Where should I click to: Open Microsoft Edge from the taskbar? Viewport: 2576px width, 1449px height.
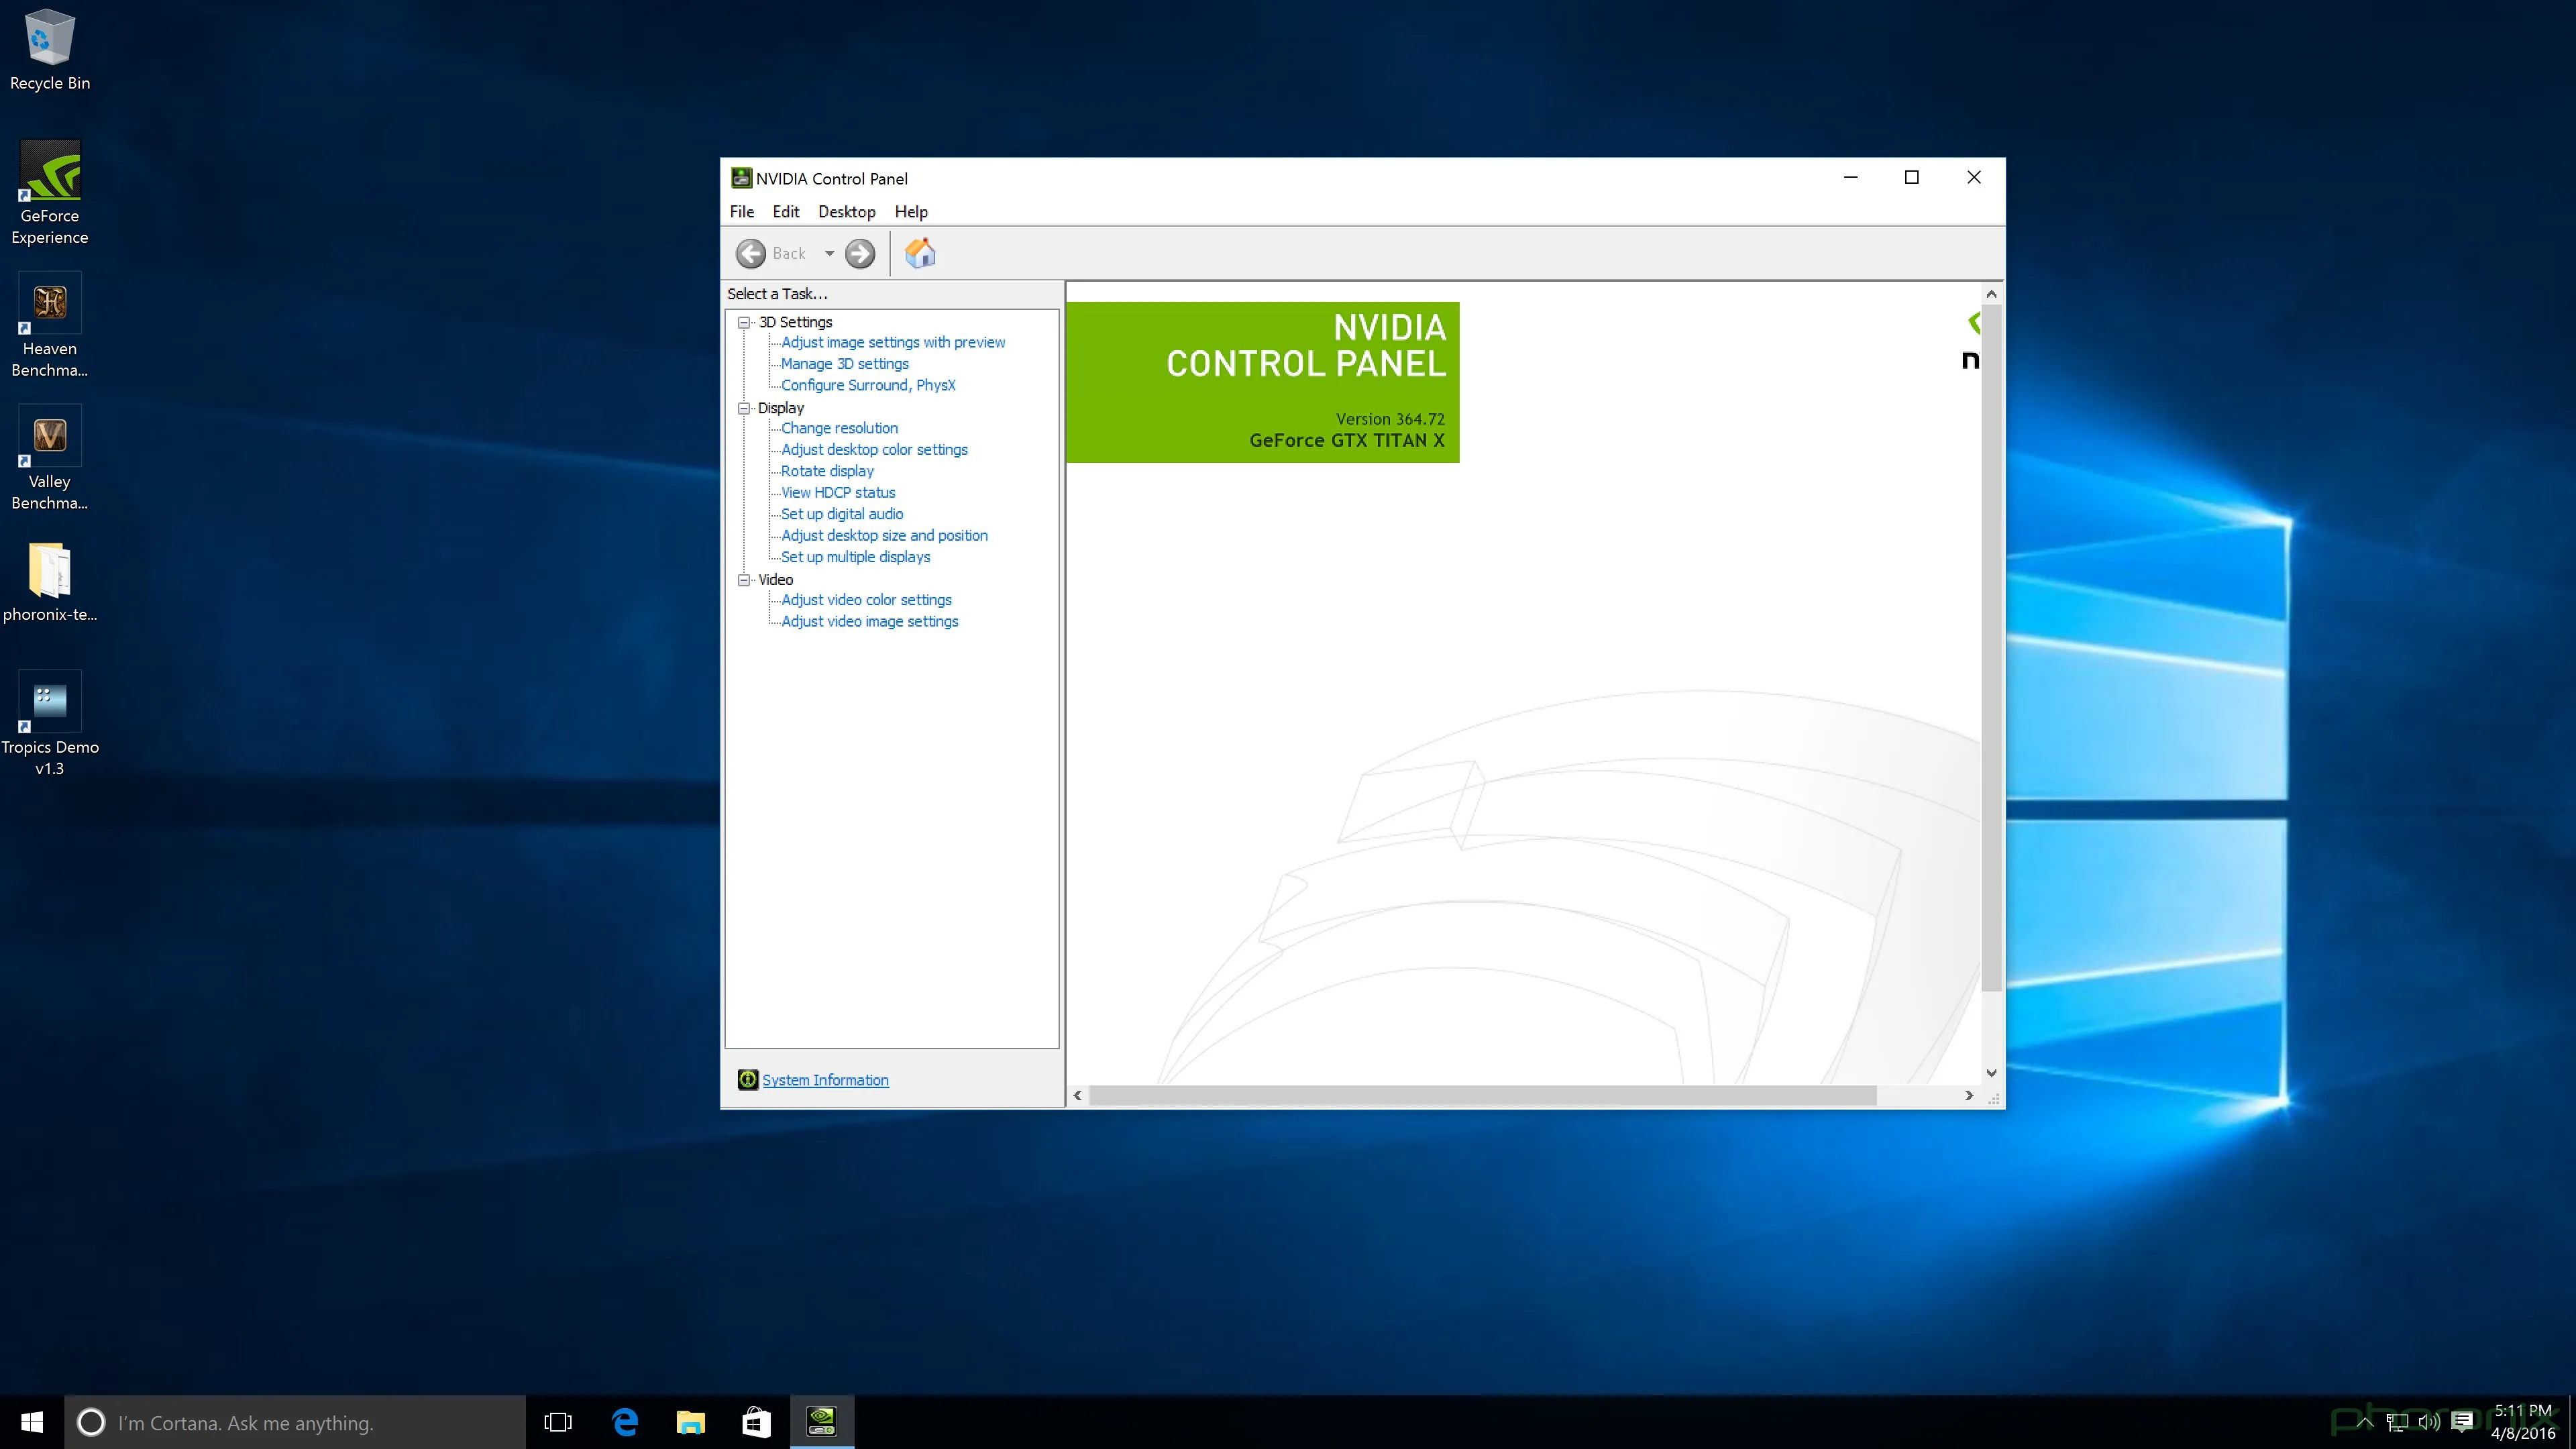(625, 1421)
